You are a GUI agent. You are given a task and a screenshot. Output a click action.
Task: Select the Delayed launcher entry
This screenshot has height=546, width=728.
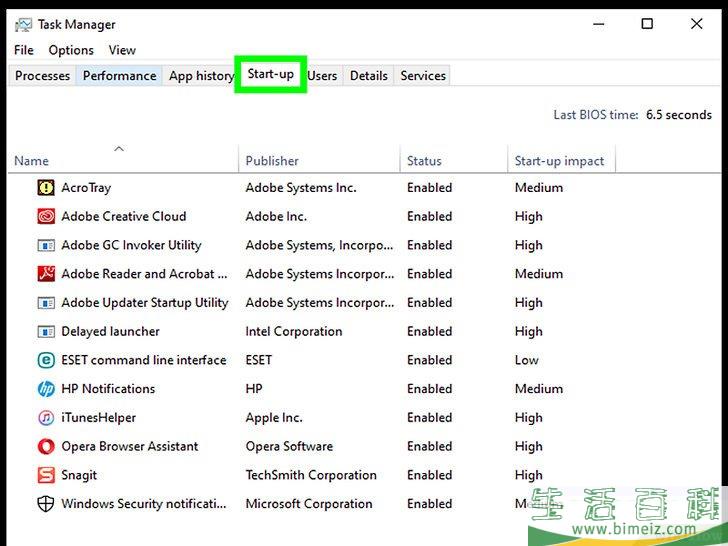point(110,332)
